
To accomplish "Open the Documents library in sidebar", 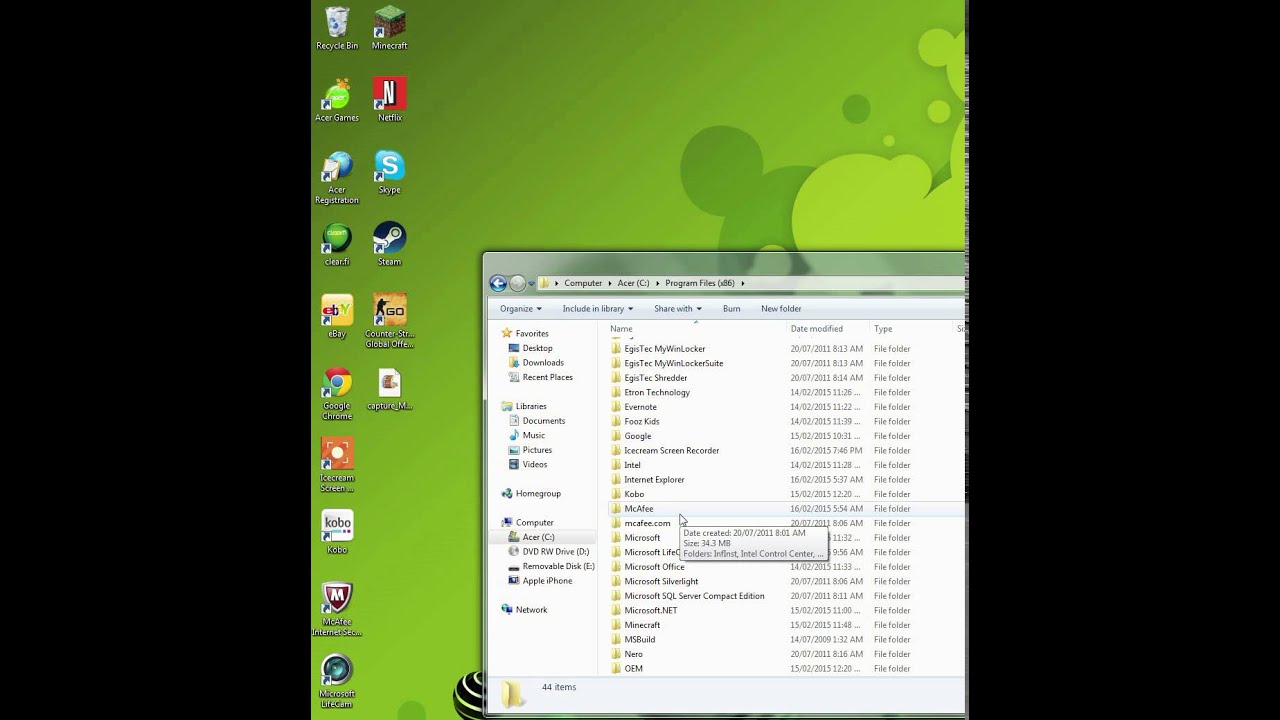I will tap(543, 421).
